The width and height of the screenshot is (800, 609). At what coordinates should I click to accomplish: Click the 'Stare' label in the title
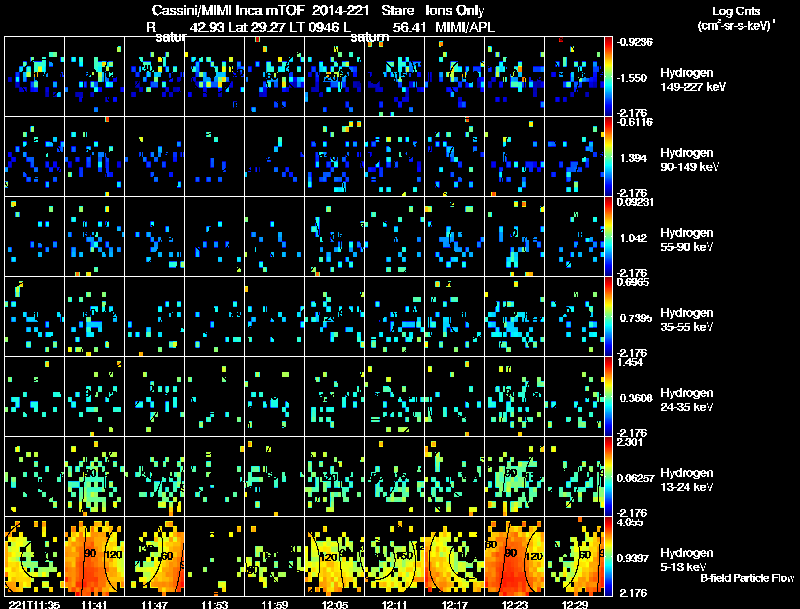coord(397,10)
